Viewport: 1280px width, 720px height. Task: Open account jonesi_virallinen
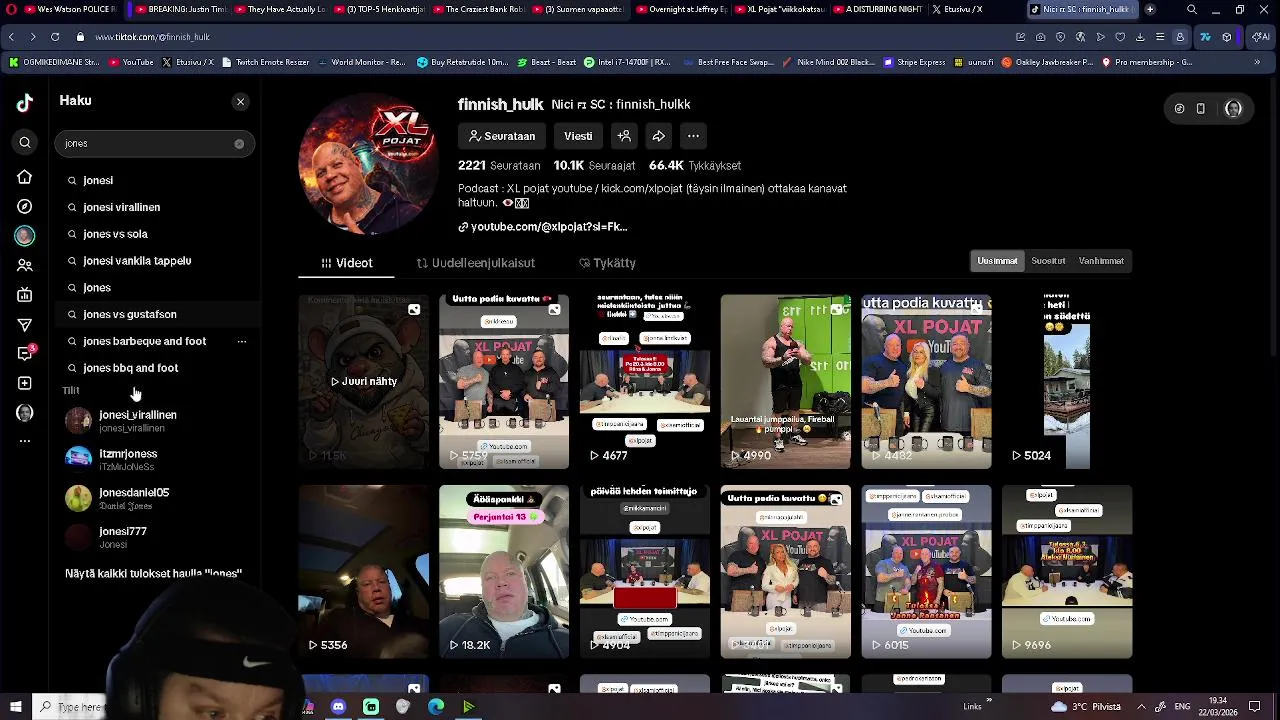click(x=155, y=421)
